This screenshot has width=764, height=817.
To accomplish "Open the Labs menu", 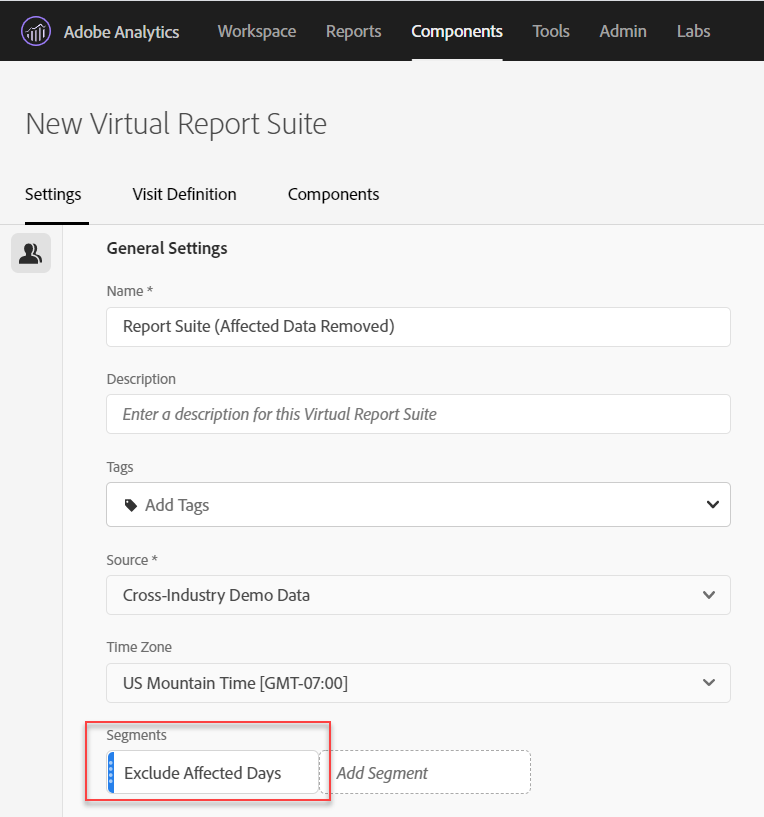I will (x=693, y=31).
